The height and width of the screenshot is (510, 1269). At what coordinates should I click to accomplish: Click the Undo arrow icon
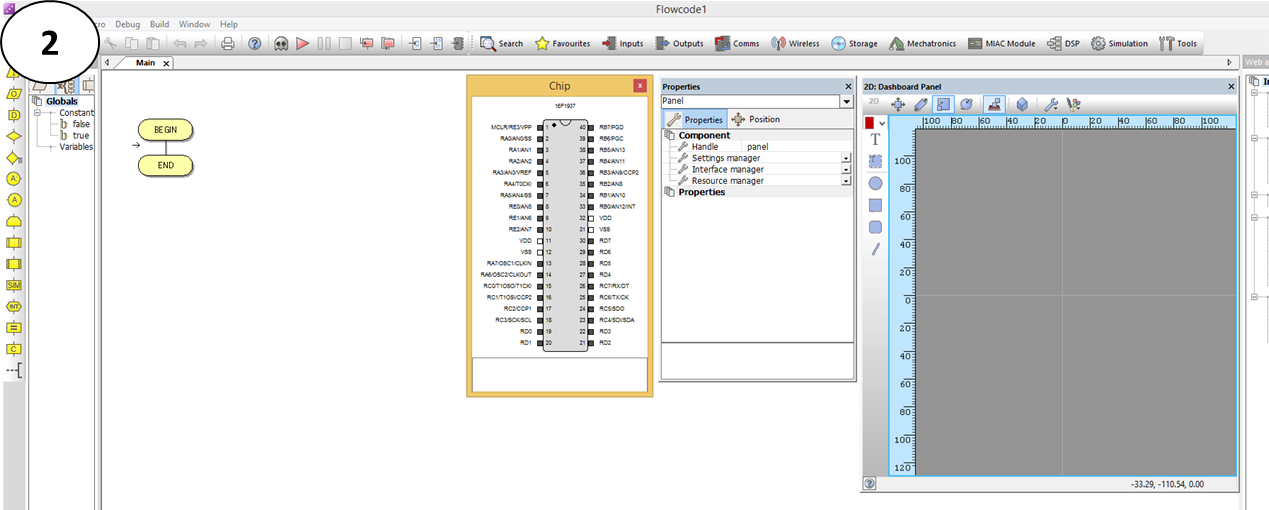(x=180, y=44)
